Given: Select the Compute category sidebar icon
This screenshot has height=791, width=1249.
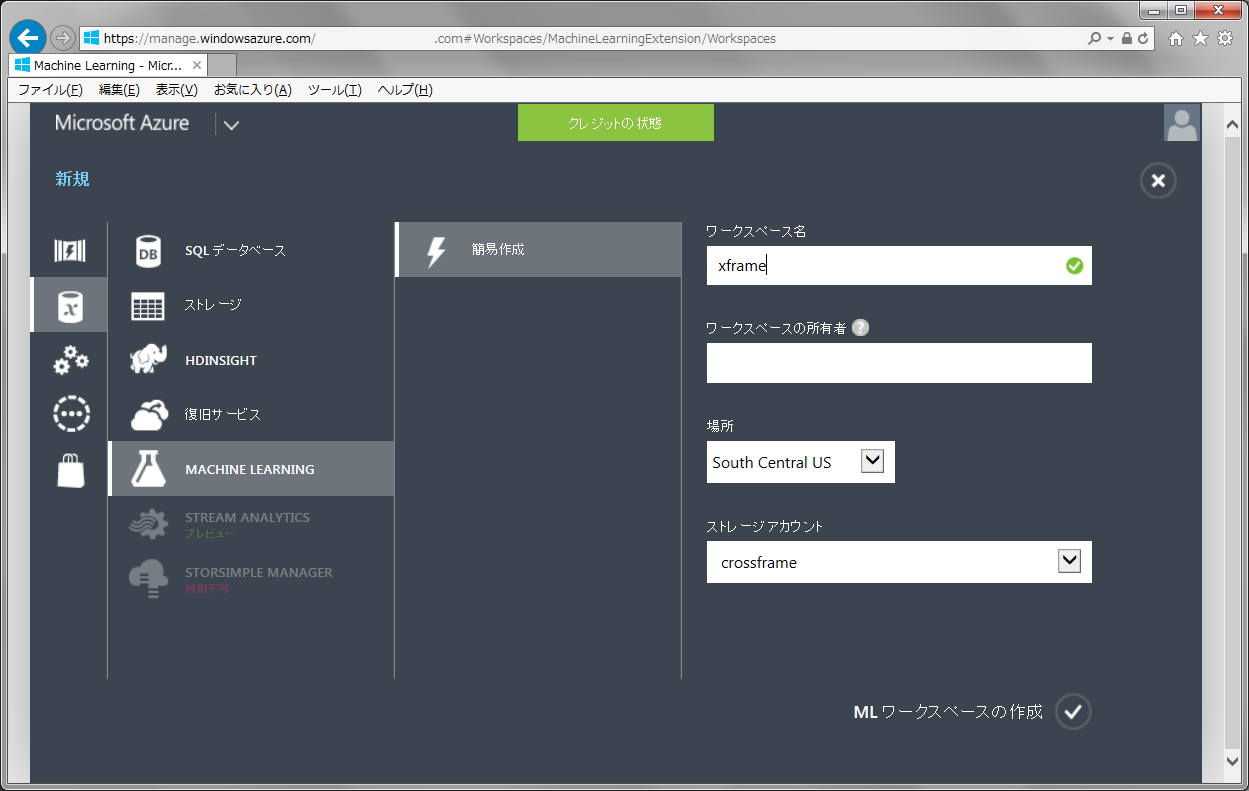Looking at the screenshot, I should coord(69,250).
